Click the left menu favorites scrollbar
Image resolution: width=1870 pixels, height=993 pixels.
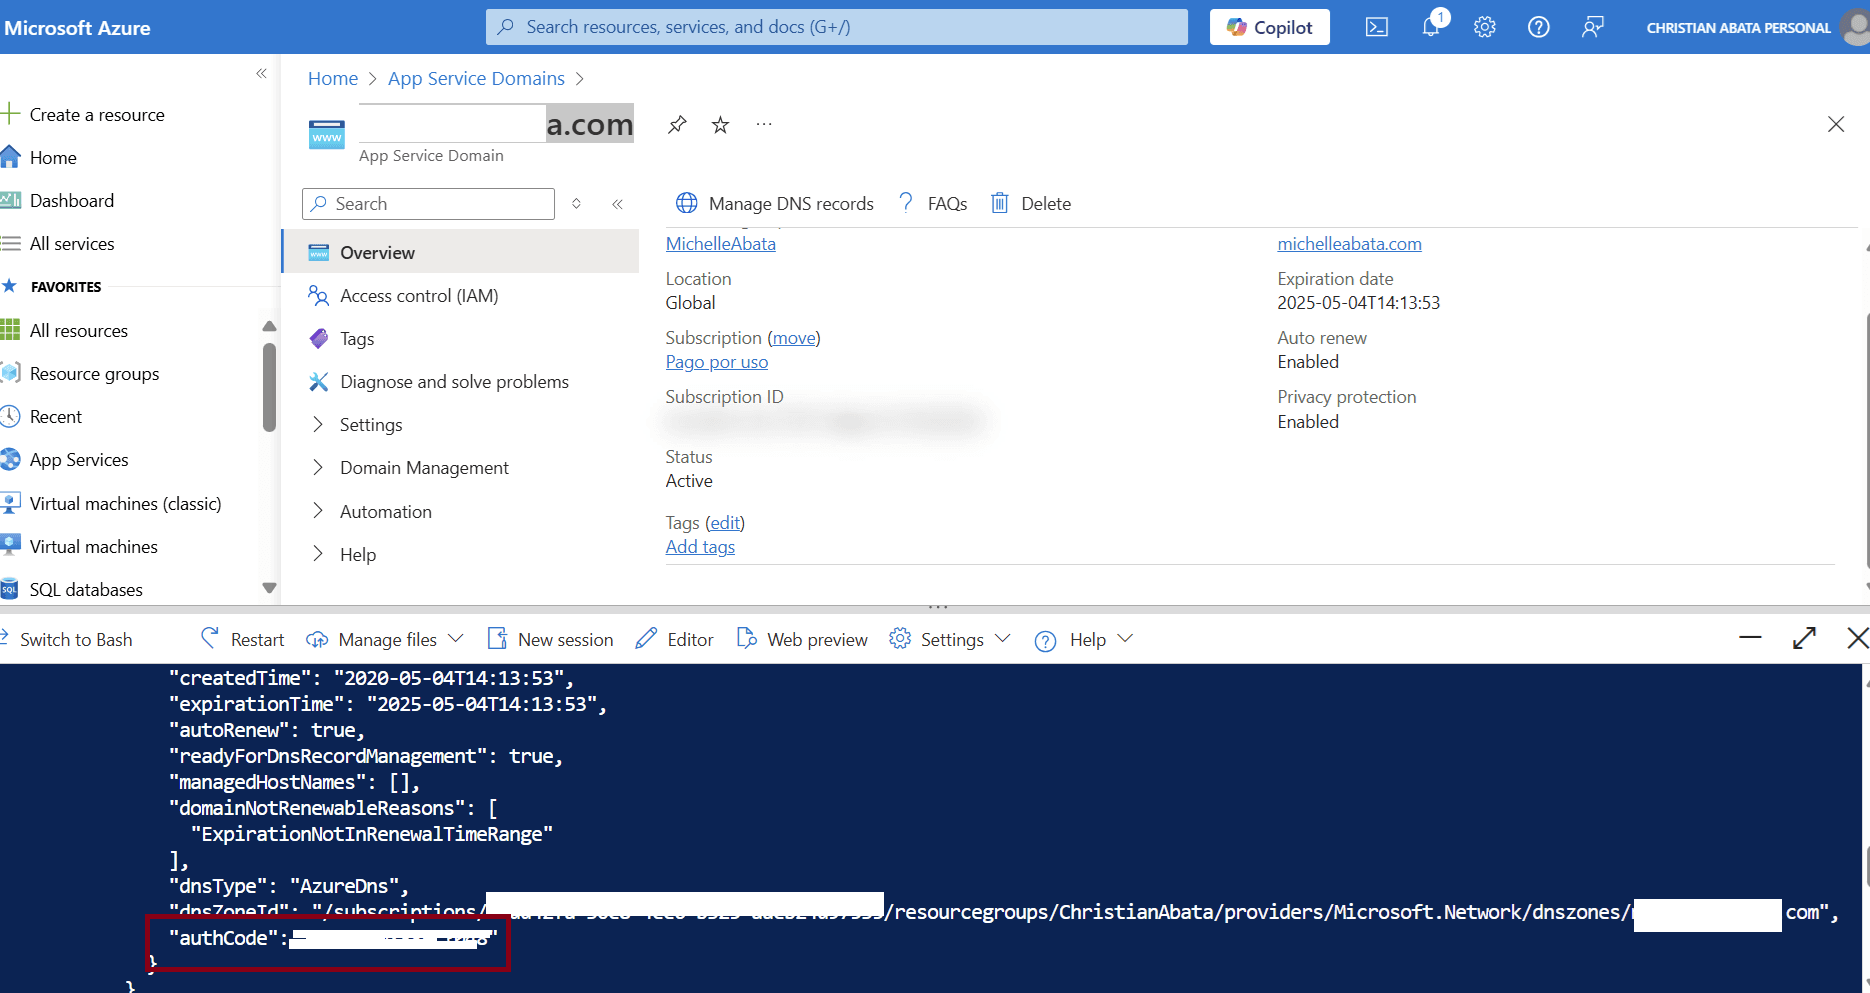point(269,388)
